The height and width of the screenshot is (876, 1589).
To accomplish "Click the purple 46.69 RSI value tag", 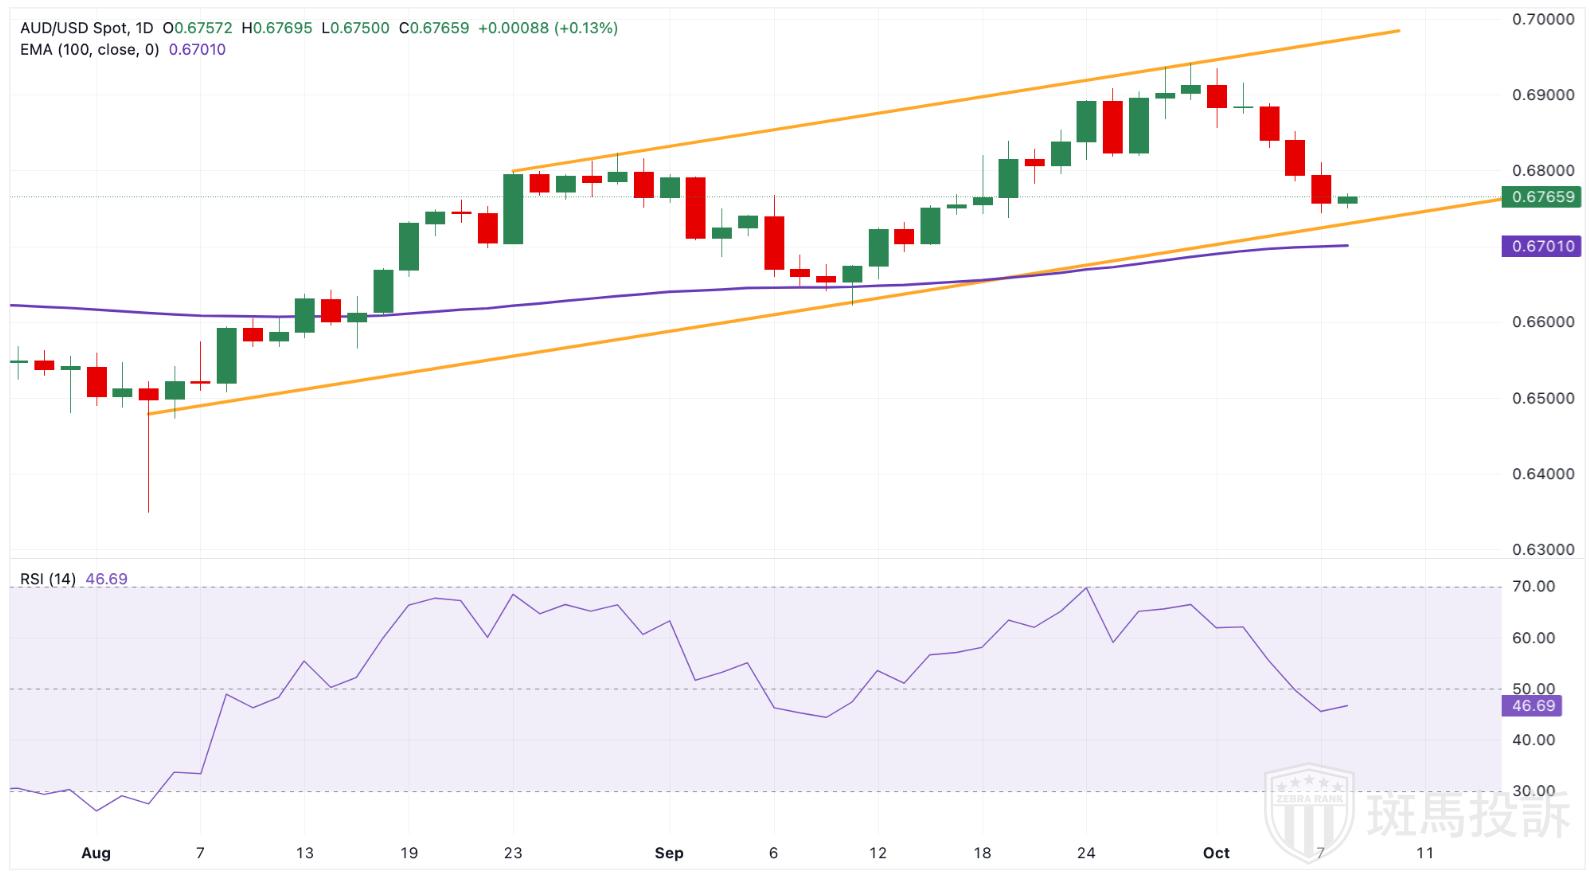I will [1532, 706].
